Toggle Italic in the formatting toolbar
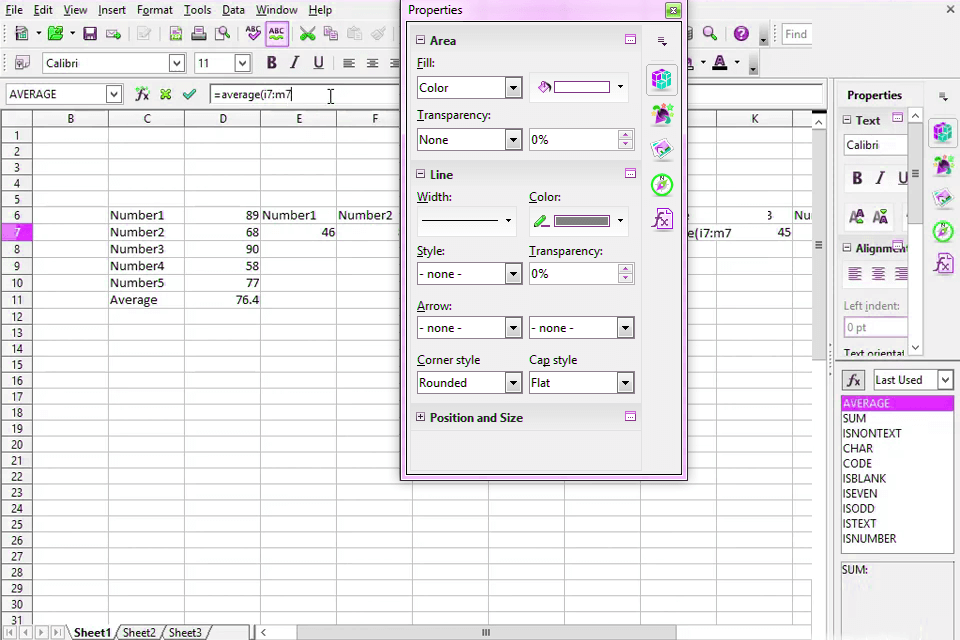 click(x=295, y=63)
